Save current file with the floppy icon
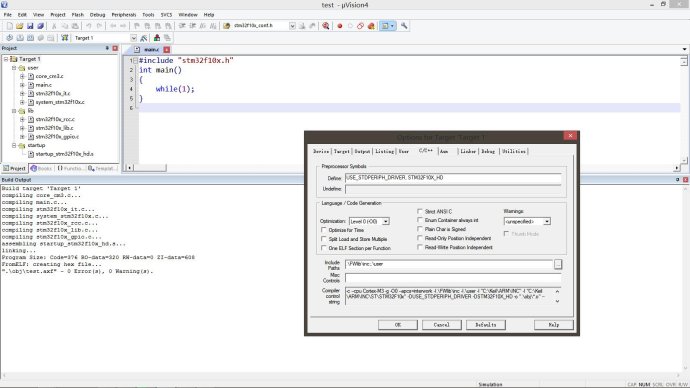The height and width of the screenshot is (388, 690). (30, 26)
